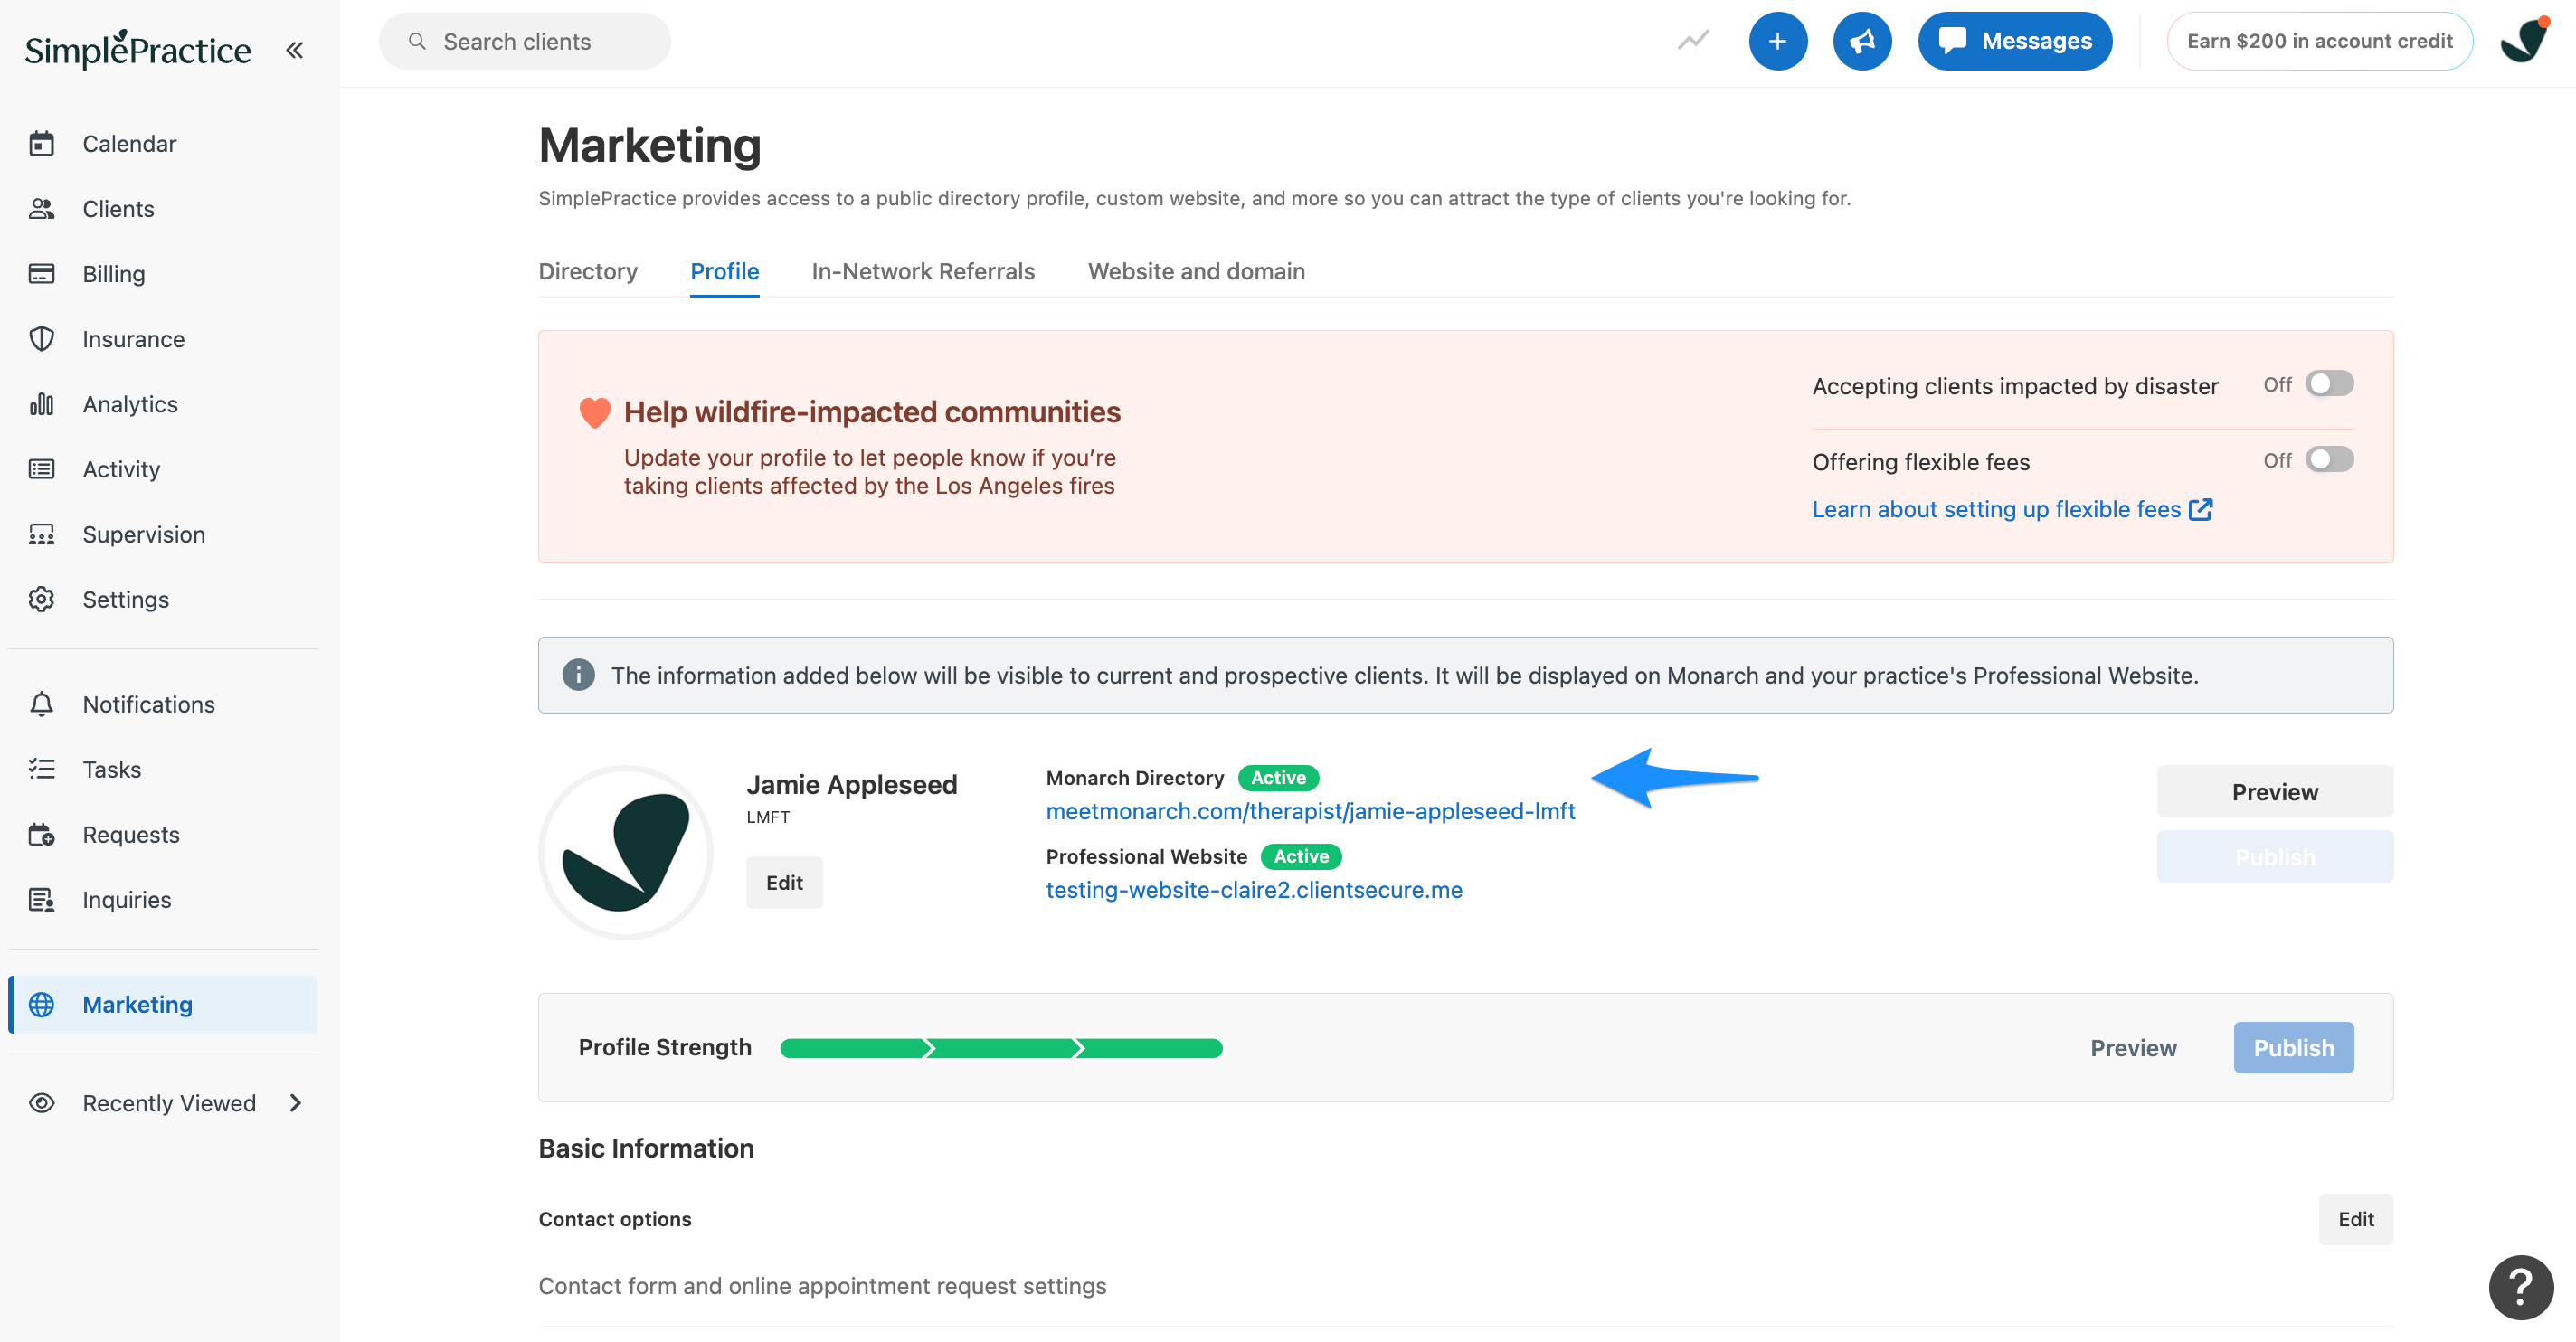The width and height of the screenshot is (2576, 1342).
Task: Switch to the Directory tab
Action: [x=587, y=271]
